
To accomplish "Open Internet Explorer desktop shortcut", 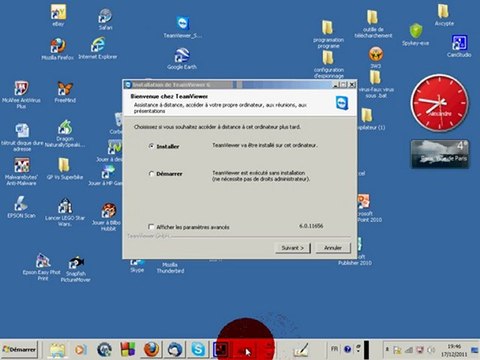I will pyautogui.click(x=98, y=48).
